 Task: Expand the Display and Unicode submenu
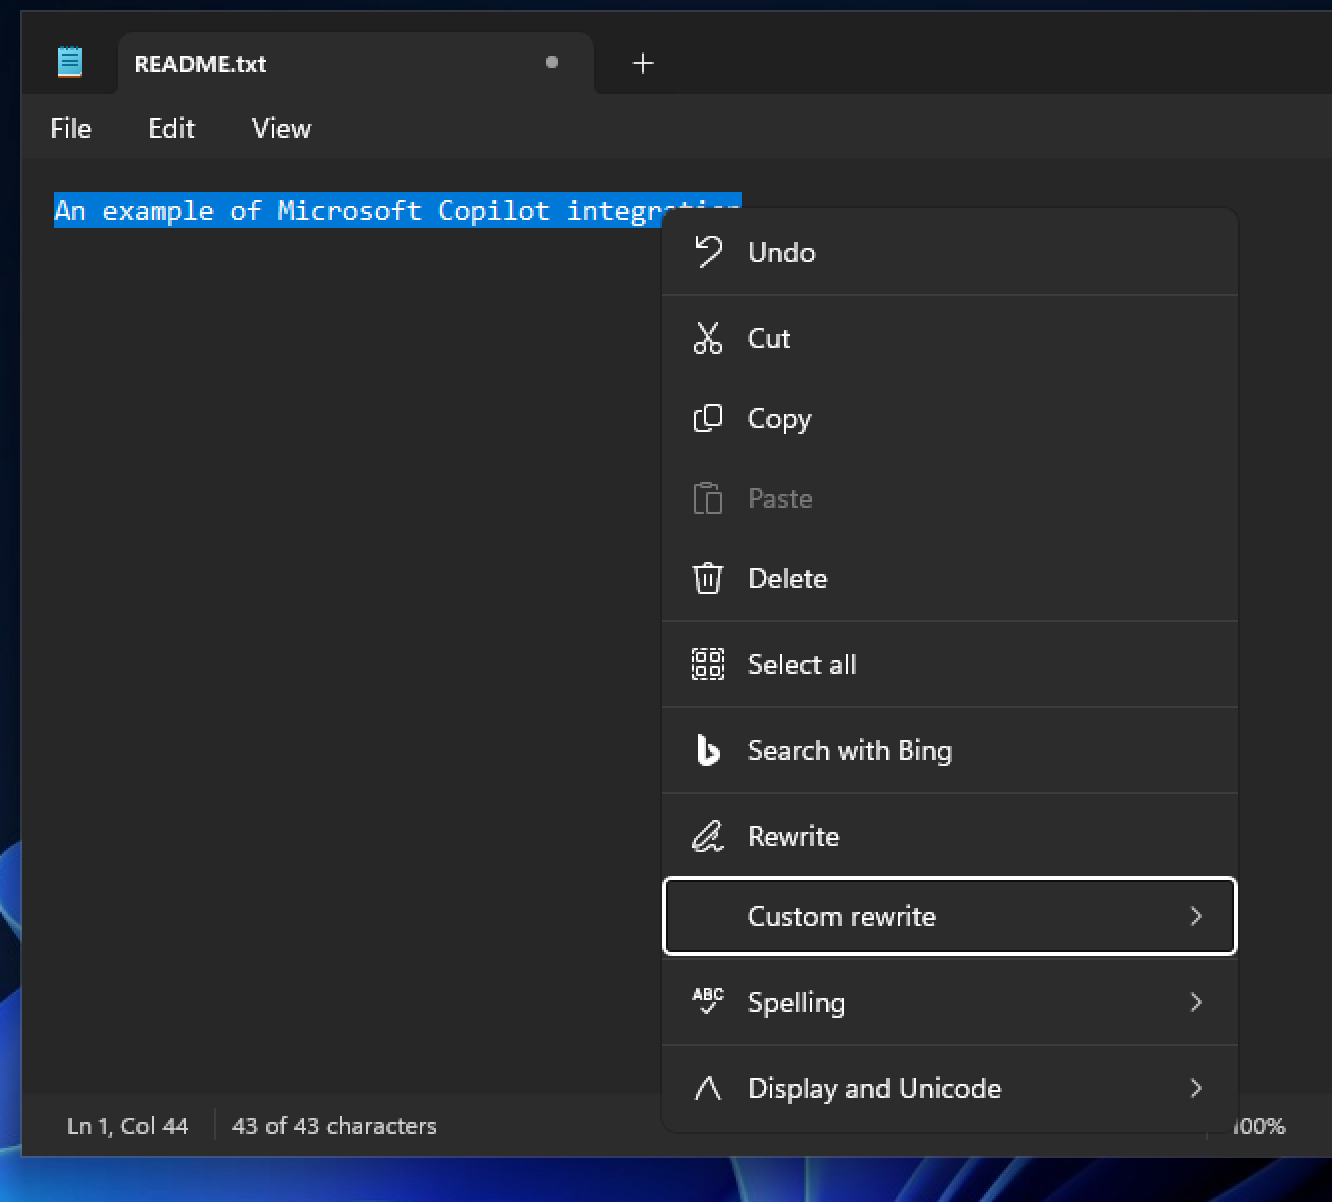(x=1196, y=1089)
